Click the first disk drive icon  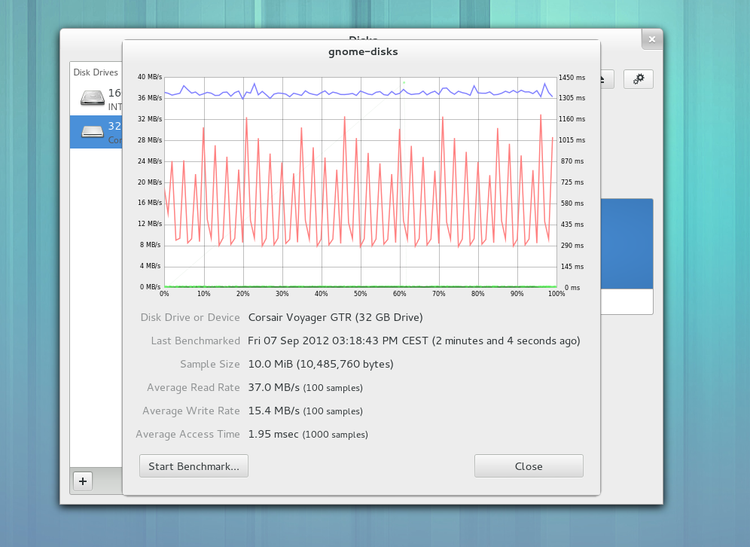tap(92, 98)
